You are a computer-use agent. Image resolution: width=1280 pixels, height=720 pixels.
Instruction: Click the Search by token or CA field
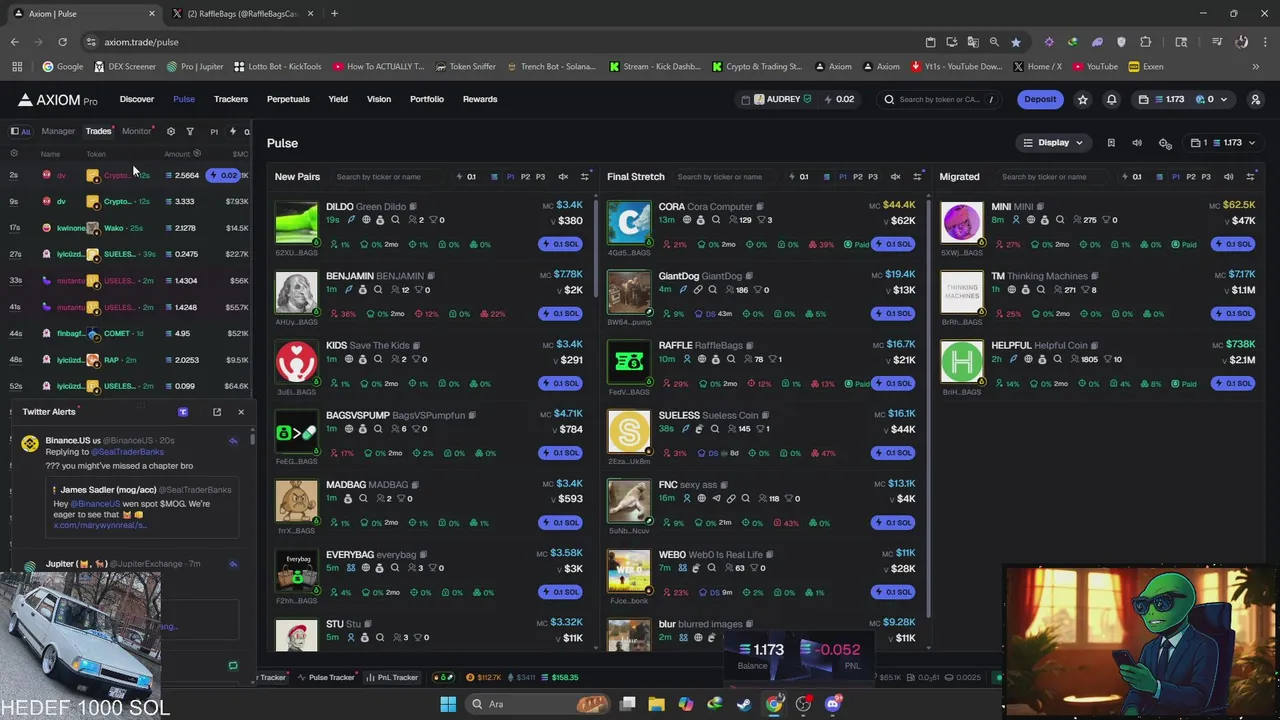tap(941, 99)
